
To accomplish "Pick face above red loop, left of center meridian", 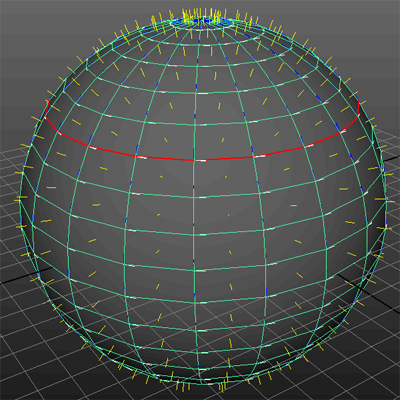I will 168,140.
